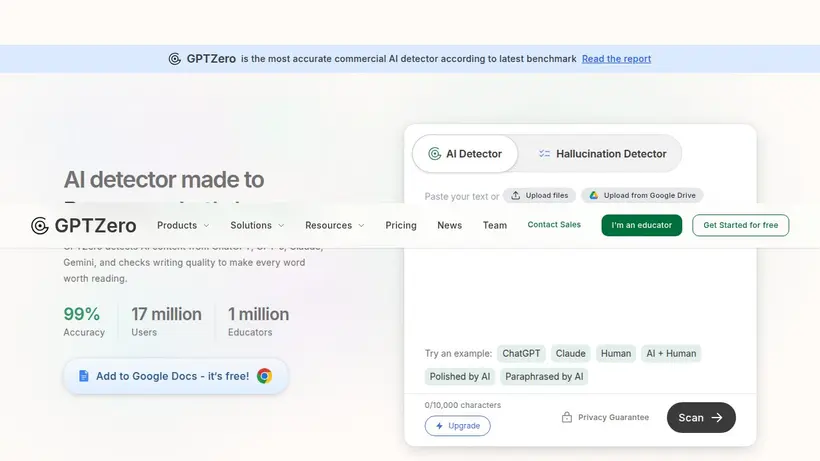Click the AI detector made to heading
Image resolution: width=820 pixels, height=461 pixels.
pyautogui.click(x=164, y=179)
